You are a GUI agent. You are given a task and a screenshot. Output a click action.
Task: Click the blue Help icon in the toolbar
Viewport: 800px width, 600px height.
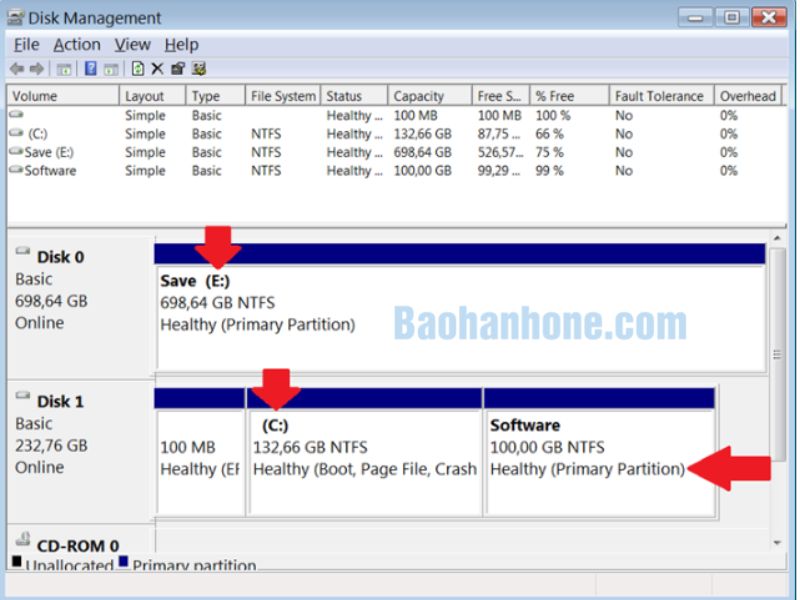click(90, 69)
